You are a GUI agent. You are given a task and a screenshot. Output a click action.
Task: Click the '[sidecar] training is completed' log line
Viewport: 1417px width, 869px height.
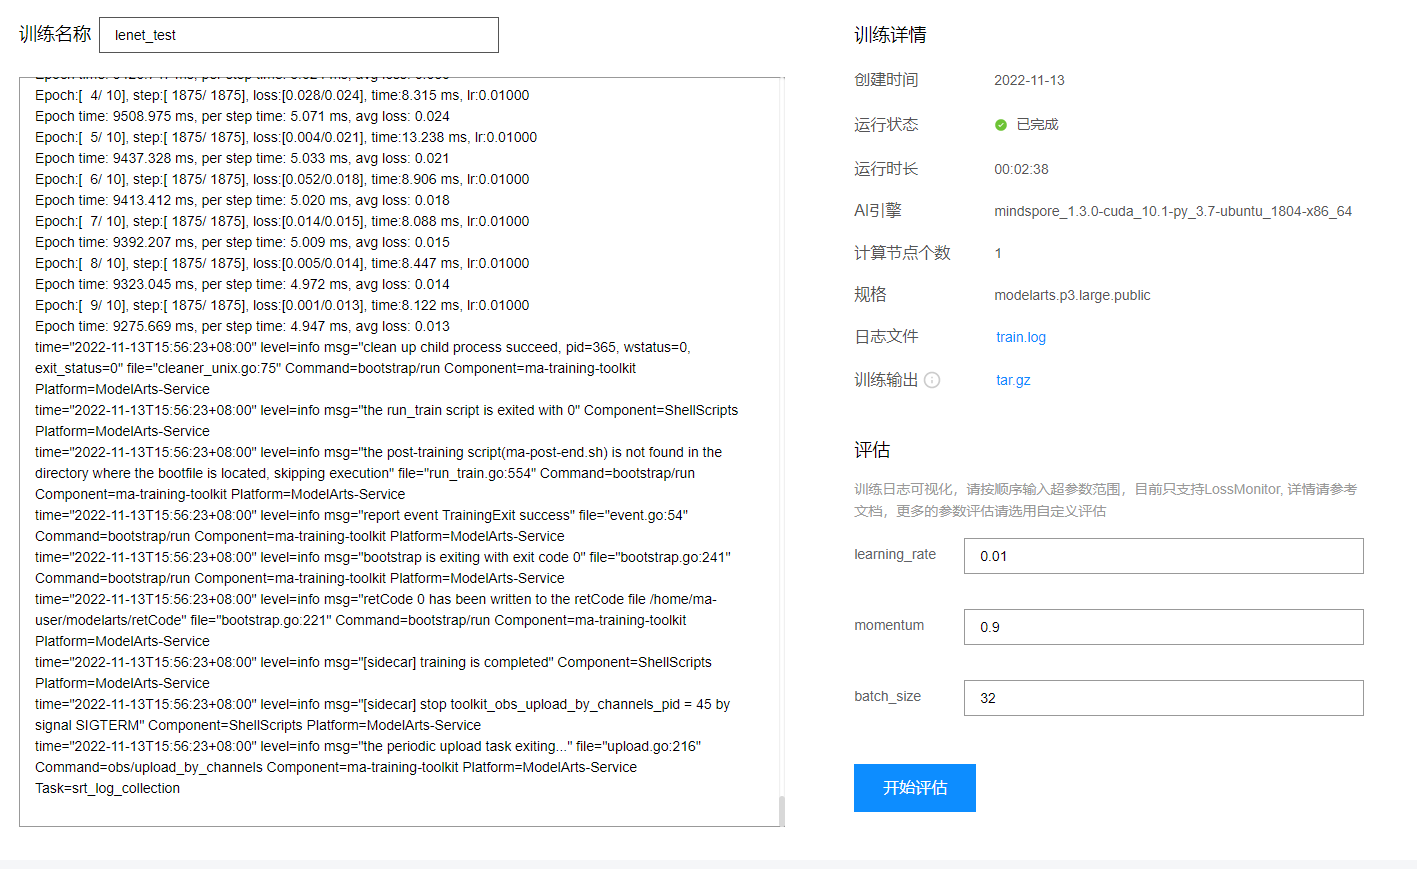click(373, 672)
